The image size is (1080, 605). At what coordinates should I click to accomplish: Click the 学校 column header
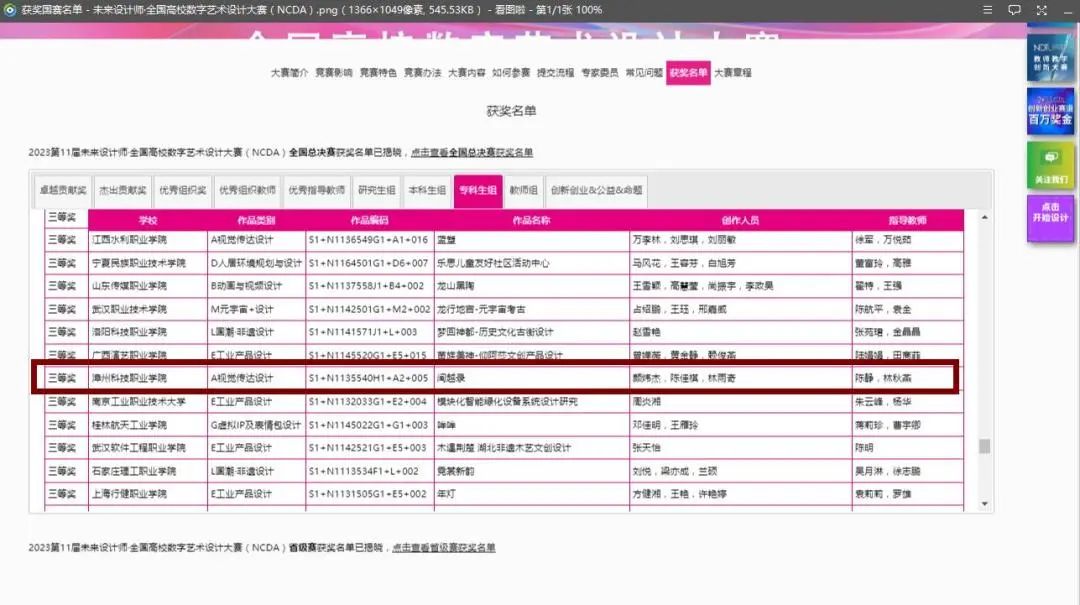tap(148, 221)
